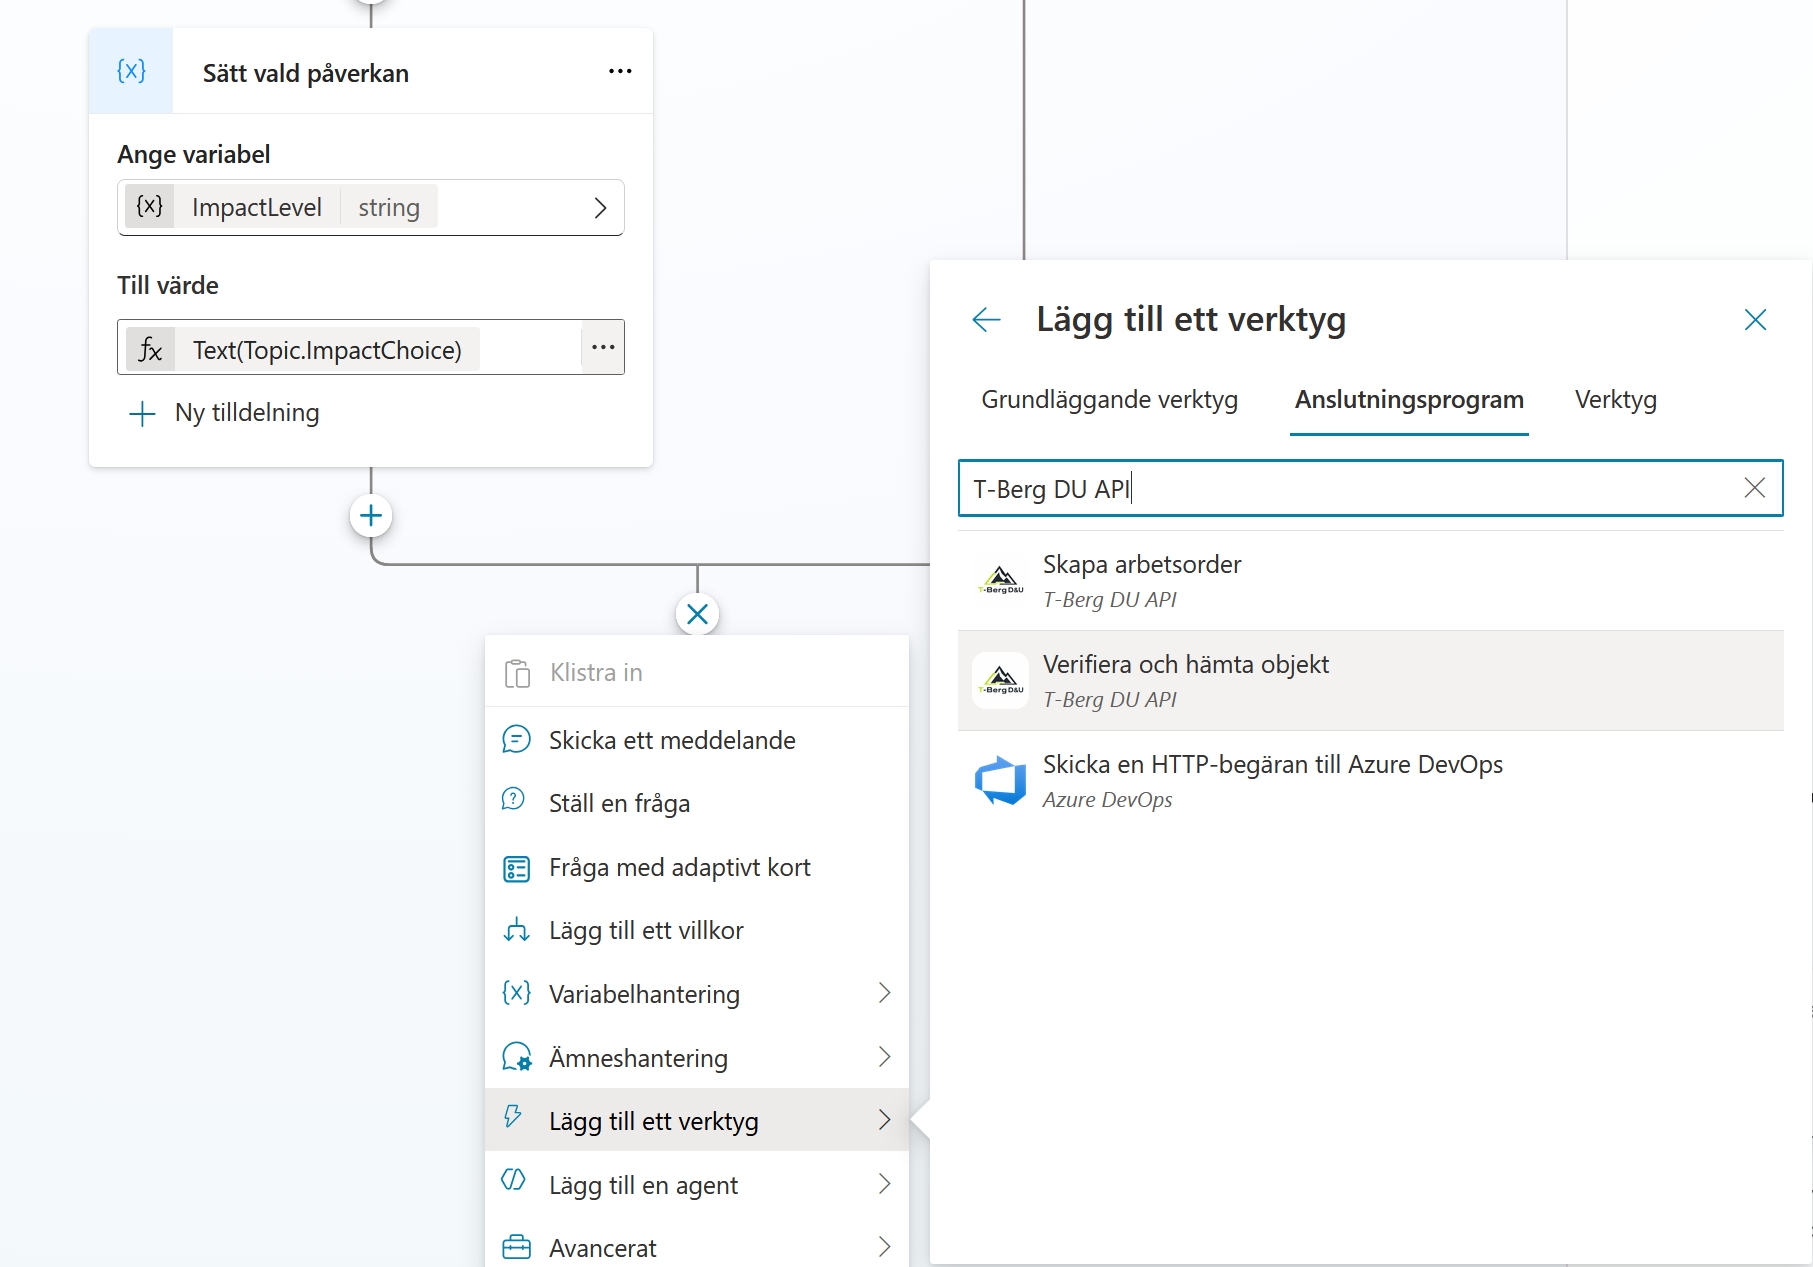1813x1267 pixels.
Task: Expand the Lägg till ett verktyg submenu arrow
Action: point(884,1120)
